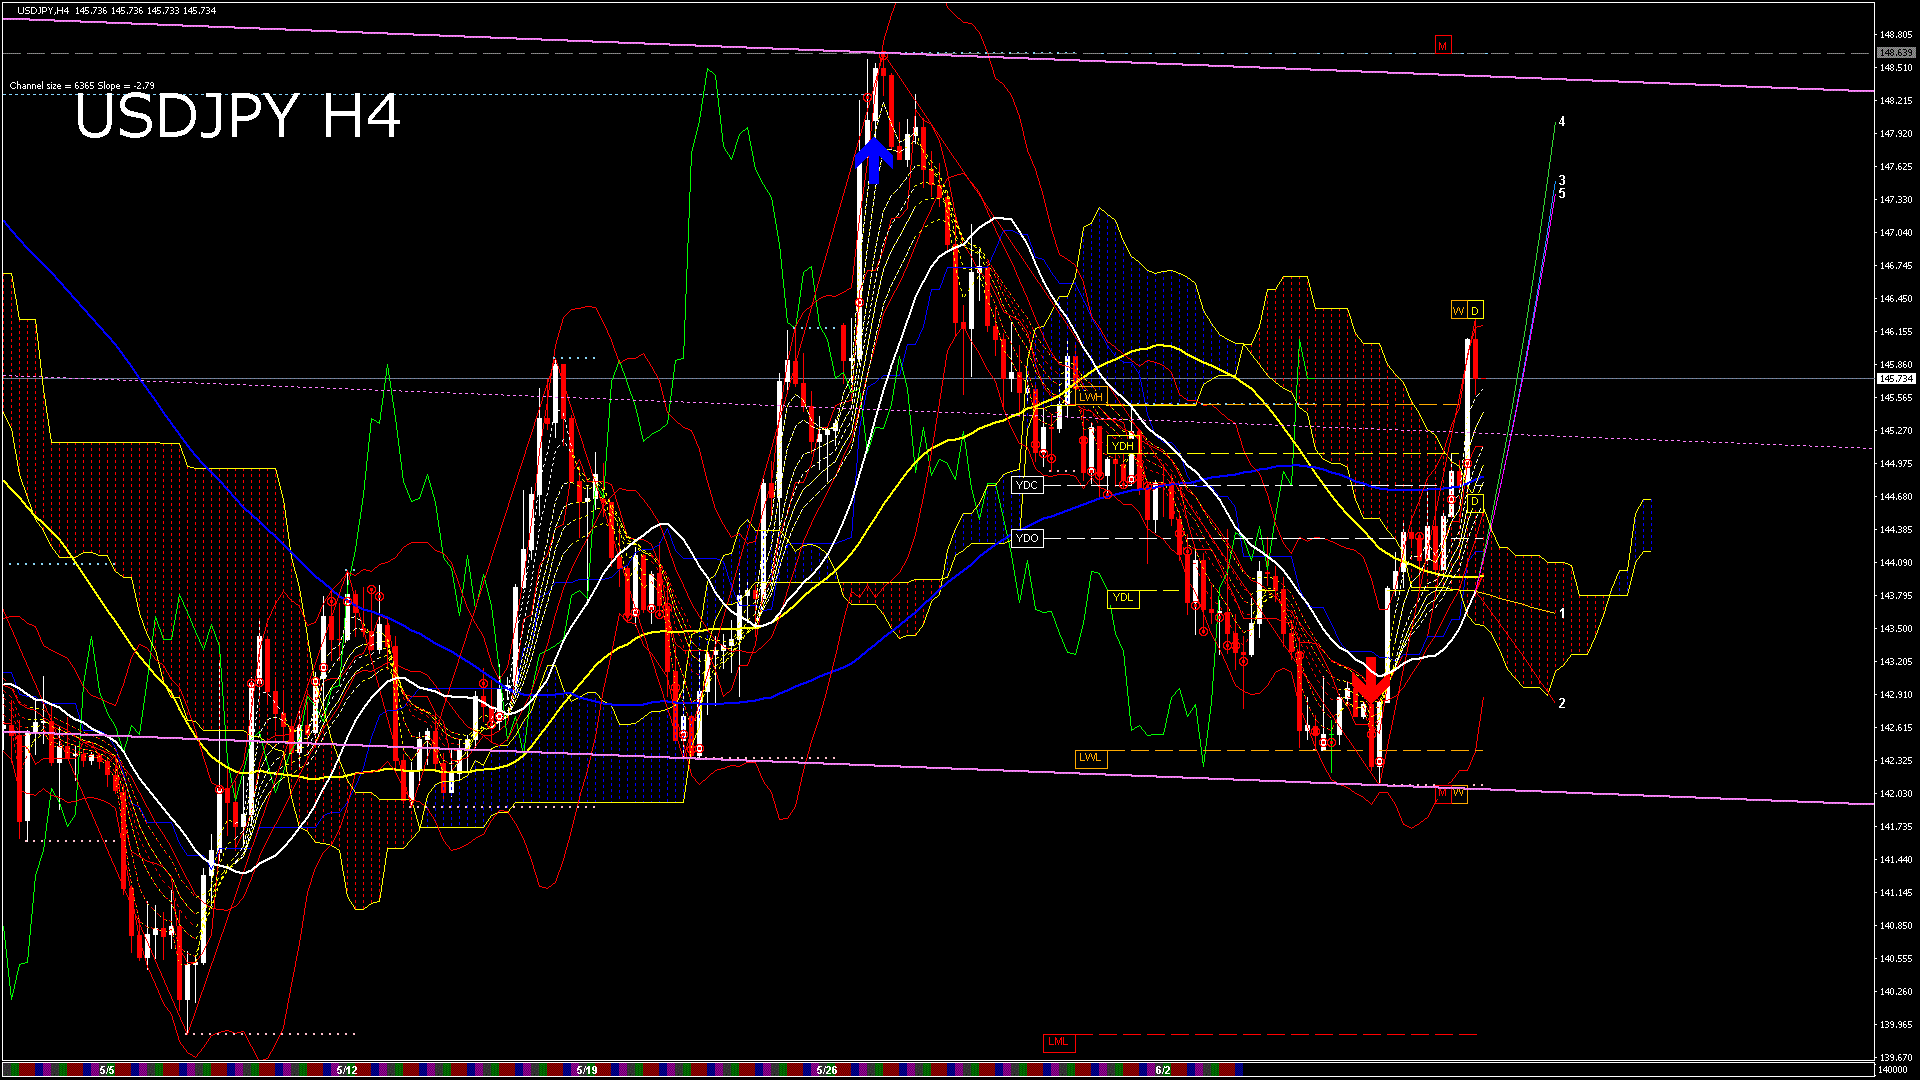Click the 142.030 price scale value
Image resolution: width=1920 pixels, height=1080 pixels.
[1896, 794]
